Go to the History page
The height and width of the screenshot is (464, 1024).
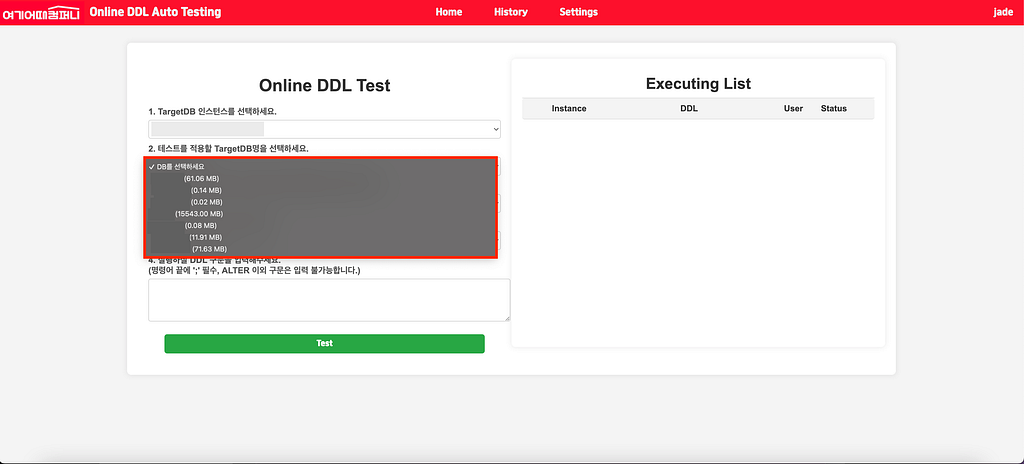511,12
